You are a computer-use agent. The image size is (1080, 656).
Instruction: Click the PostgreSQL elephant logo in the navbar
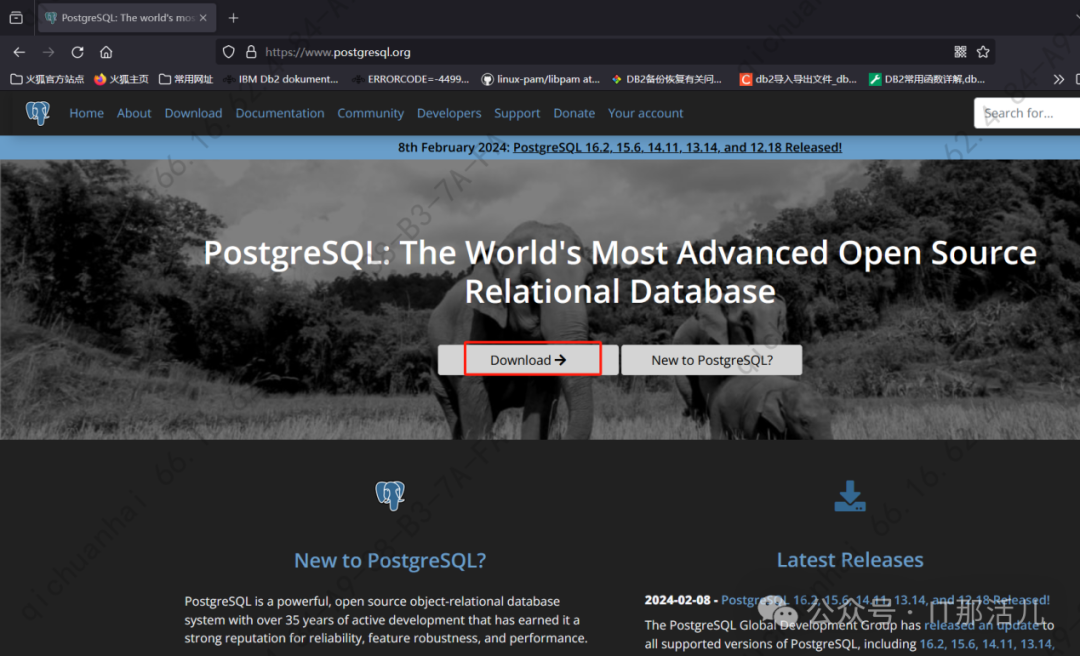point(38,113)
